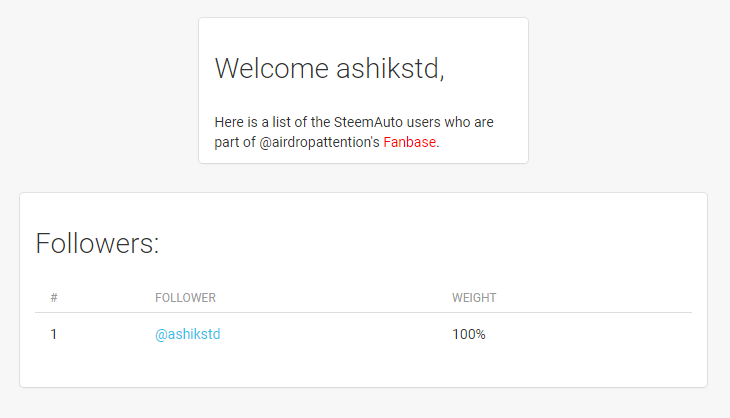Screen dimensions: 730x418
Task: Sort by the WEIGHT column header
Action: [x=474, y=298]
